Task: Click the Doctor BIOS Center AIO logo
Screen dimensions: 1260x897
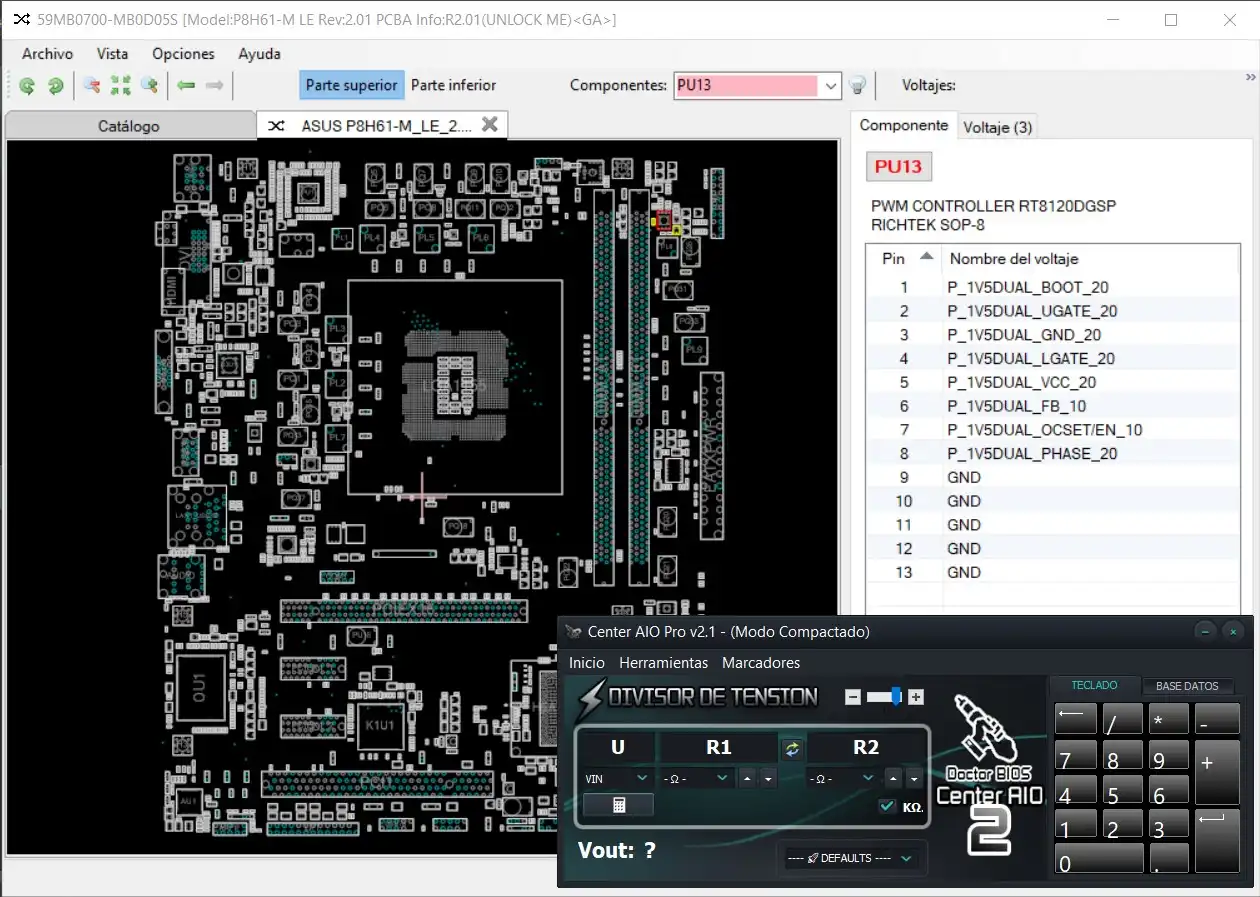Action: [988, 773]
